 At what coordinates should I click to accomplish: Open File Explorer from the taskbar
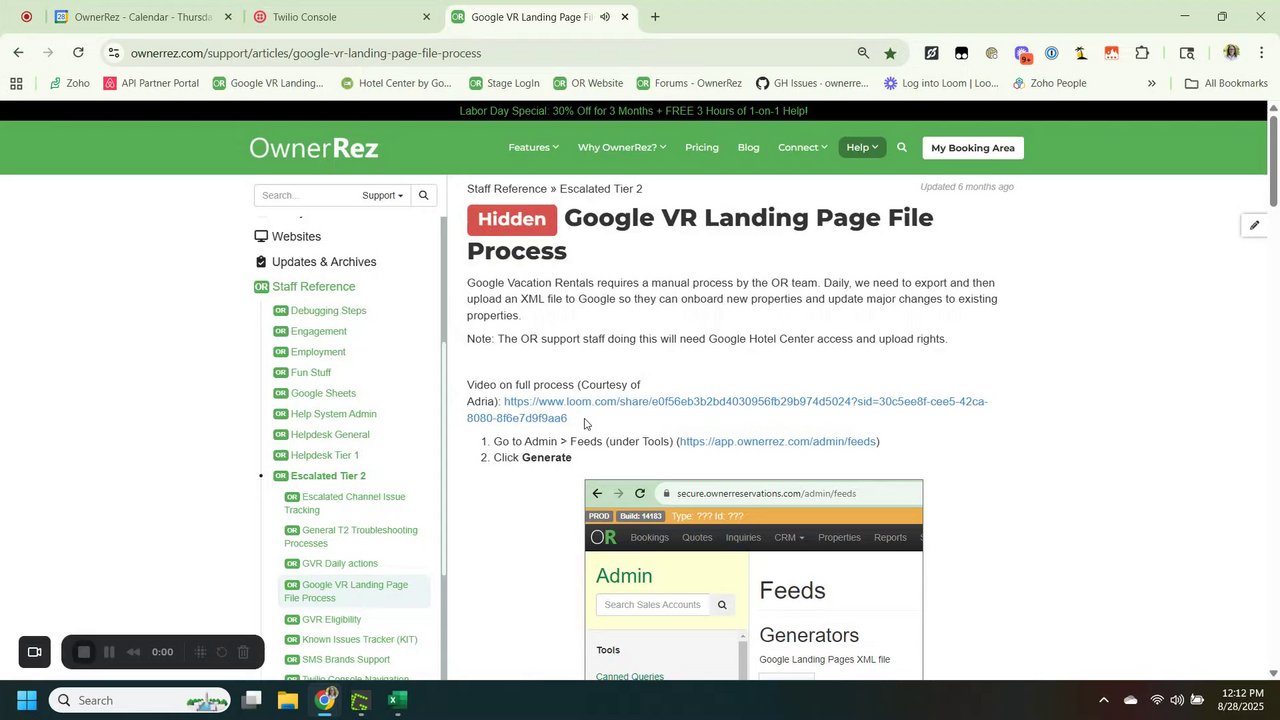pyautogui.click(x=288, y=700)
